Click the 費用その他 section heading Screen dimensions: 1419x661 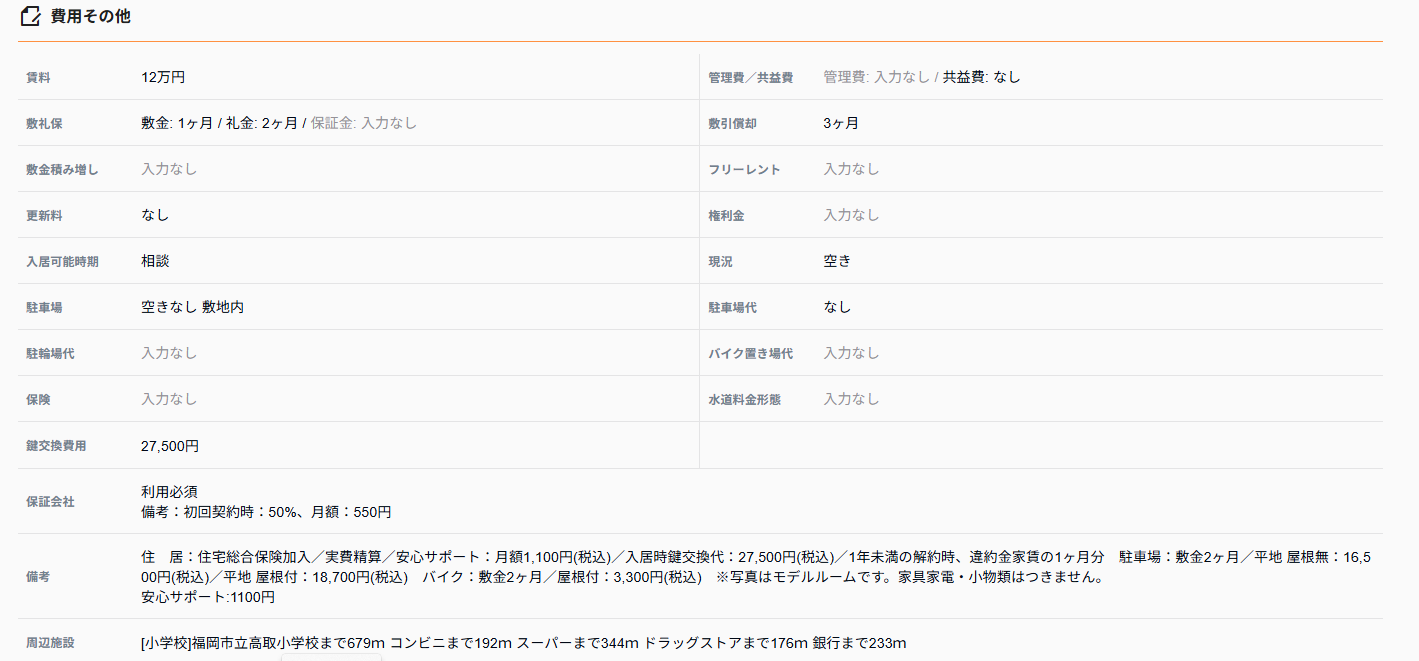pos(90,16)
